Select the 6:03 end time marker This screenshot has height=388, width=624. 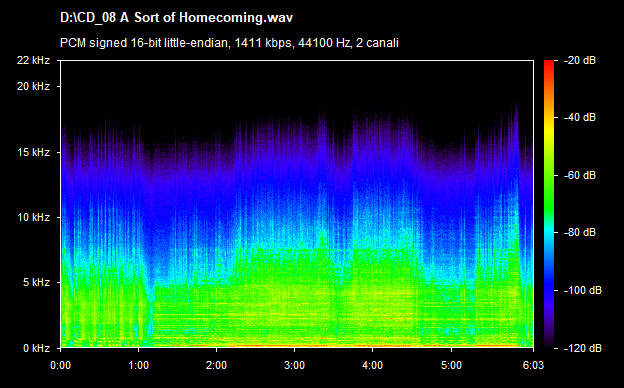(533, 365)
